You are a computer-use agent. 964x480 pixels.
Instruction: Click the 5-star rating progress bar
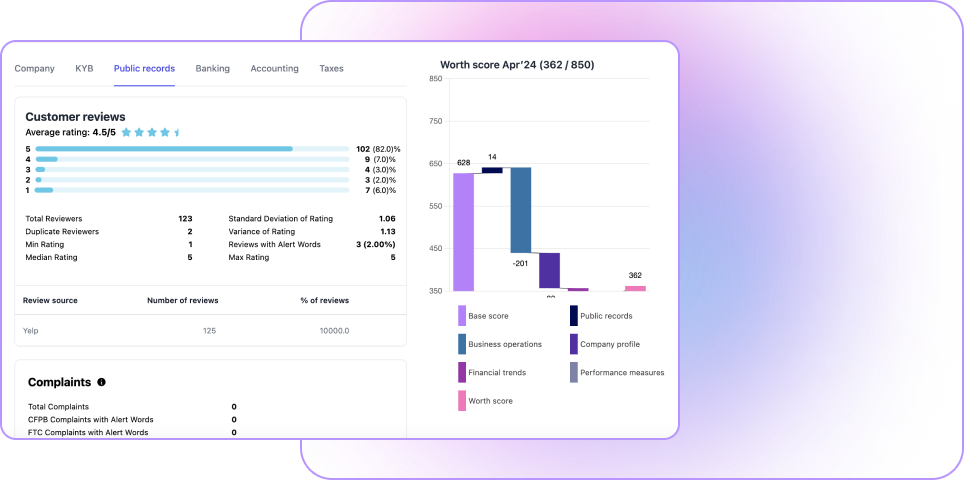192,149
